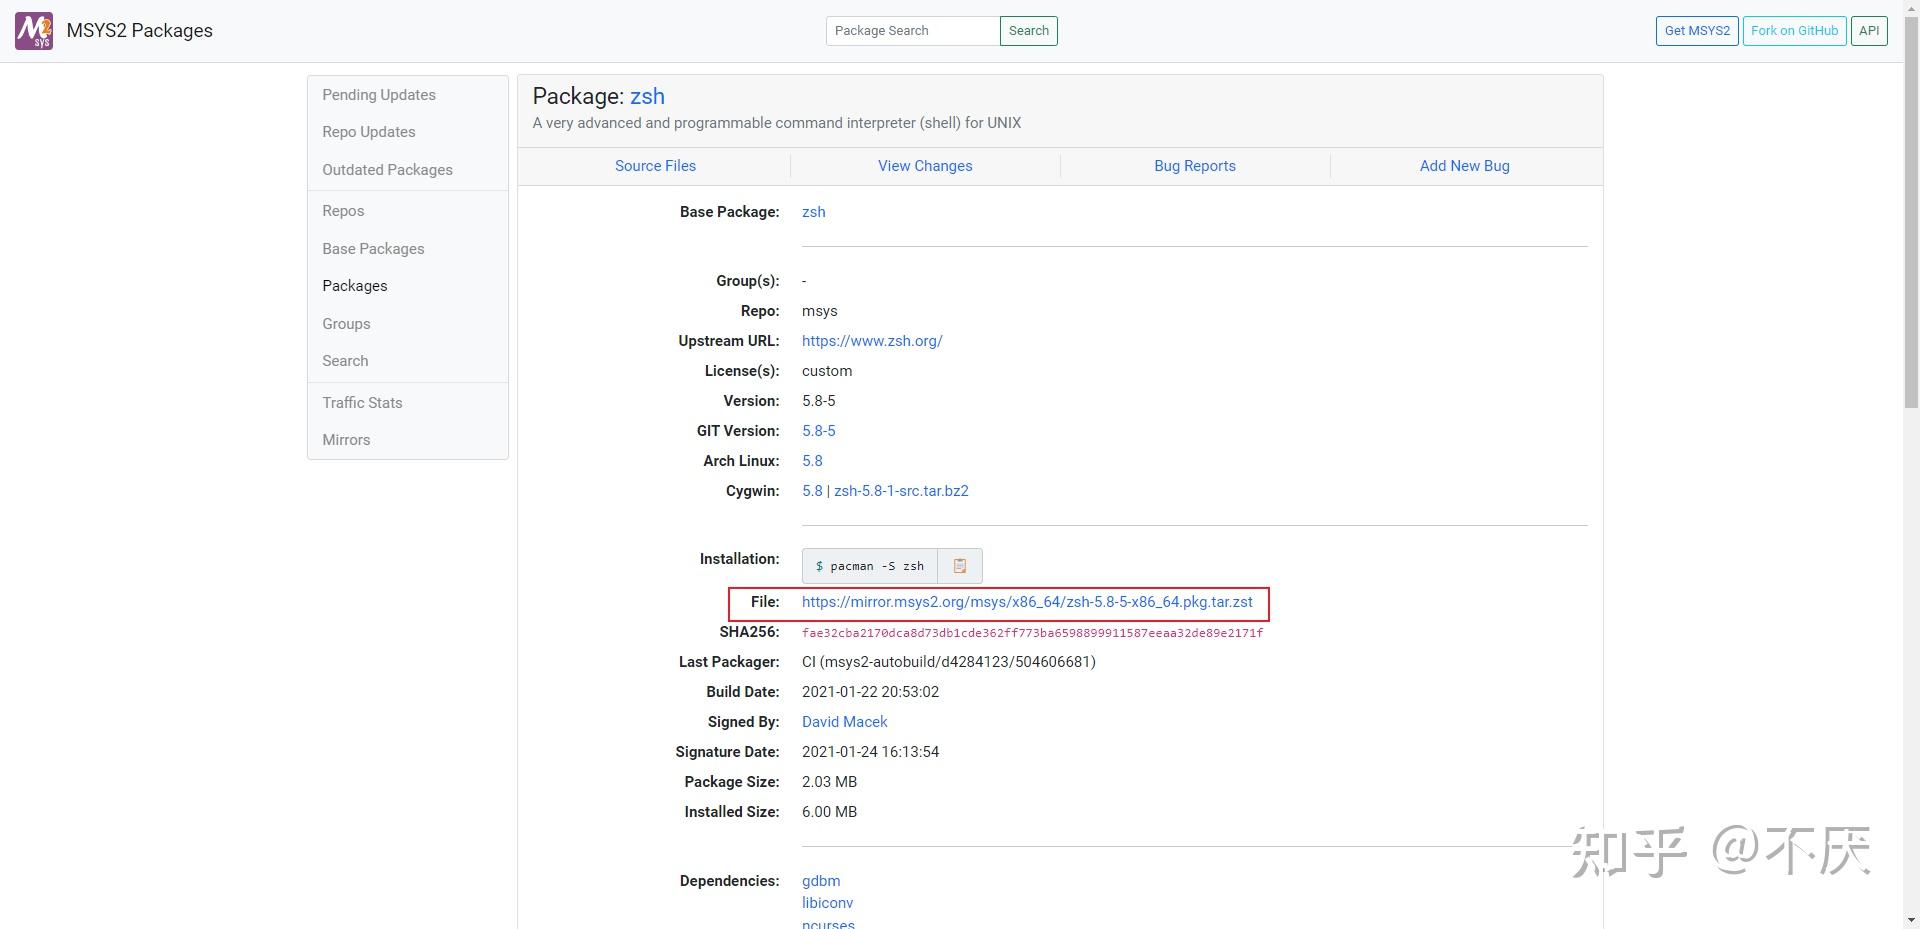Click the Version value 5.8-5
The width and height of the screenshot is (1920, 929).
pos(819,401)
